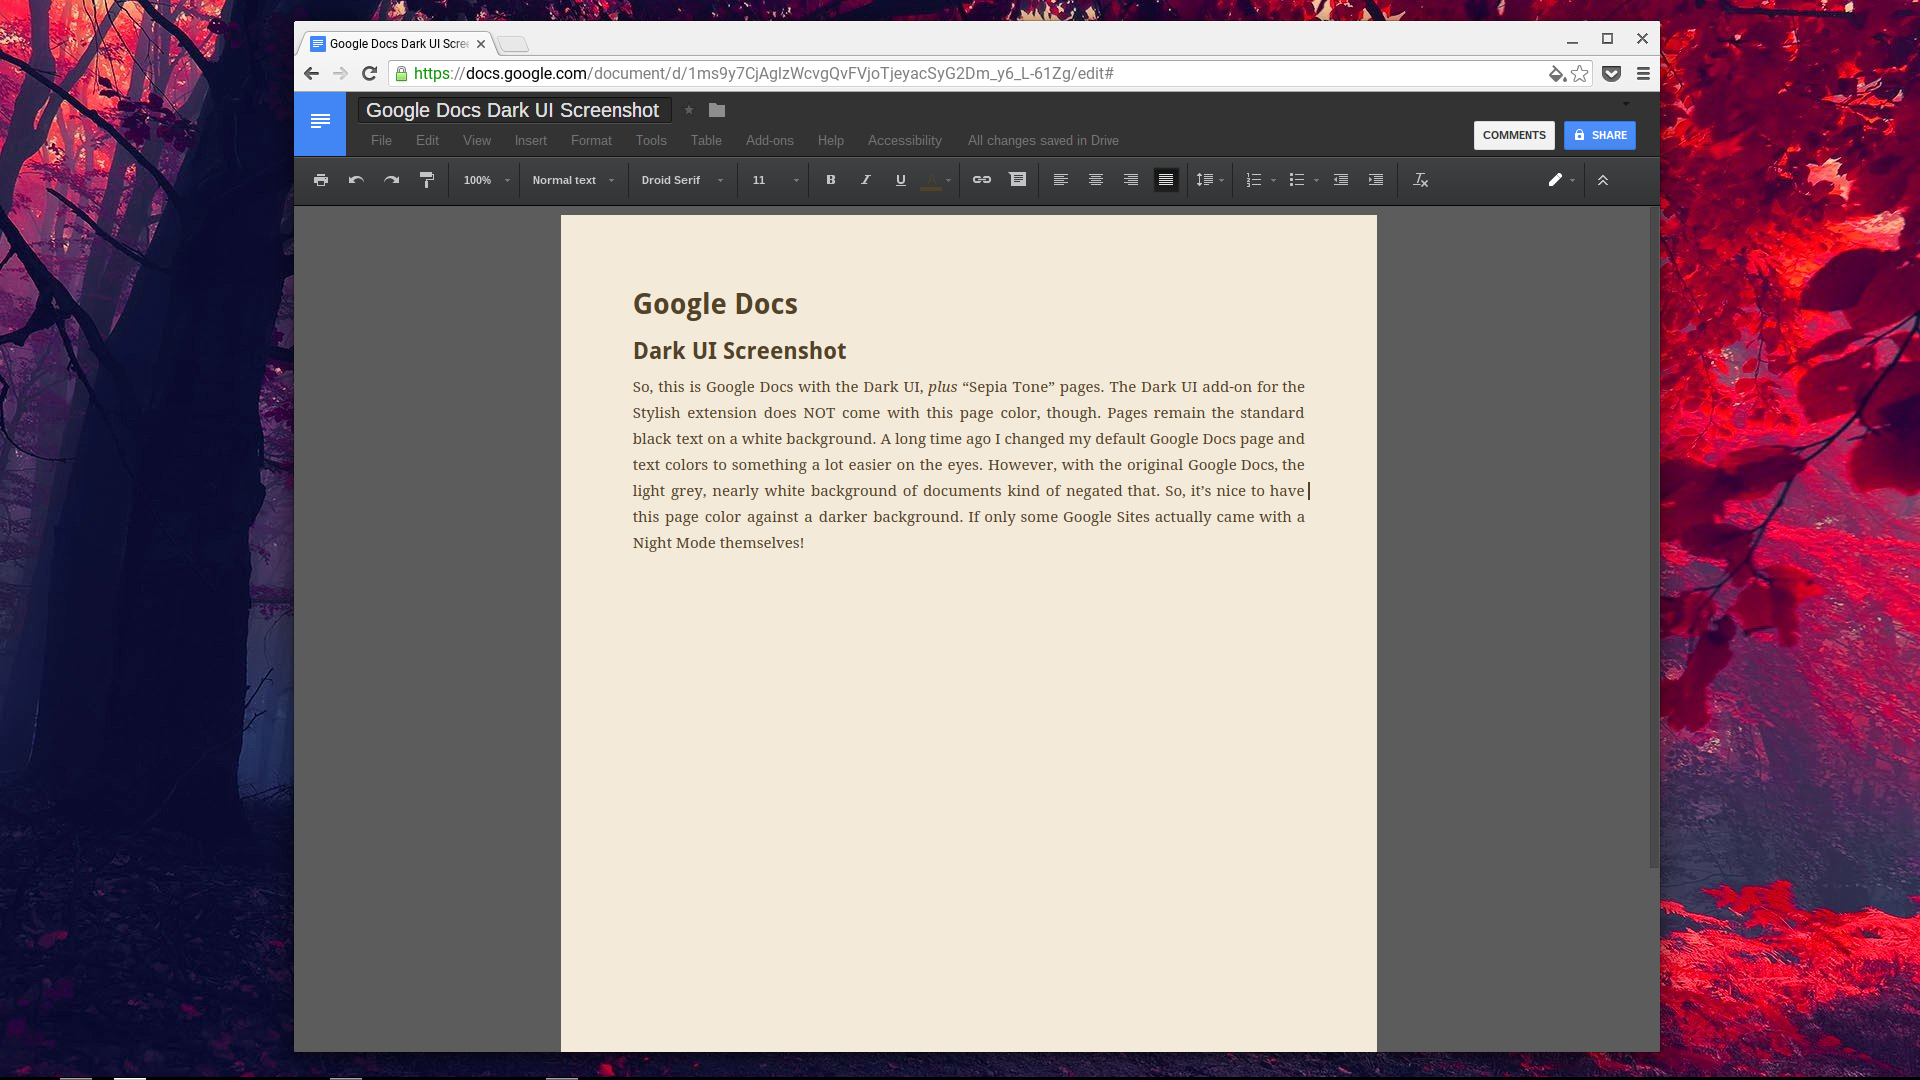Select the Paint format tool
Screen dimensions: 1920x1080
(x=427, y=180)
